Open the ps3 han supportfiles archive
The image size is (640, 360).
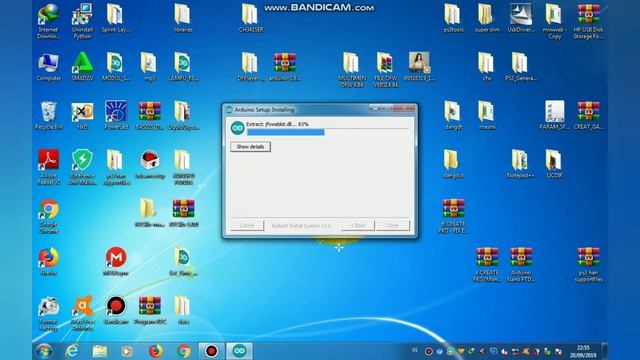pyautogui.click(x=588, y=264)
